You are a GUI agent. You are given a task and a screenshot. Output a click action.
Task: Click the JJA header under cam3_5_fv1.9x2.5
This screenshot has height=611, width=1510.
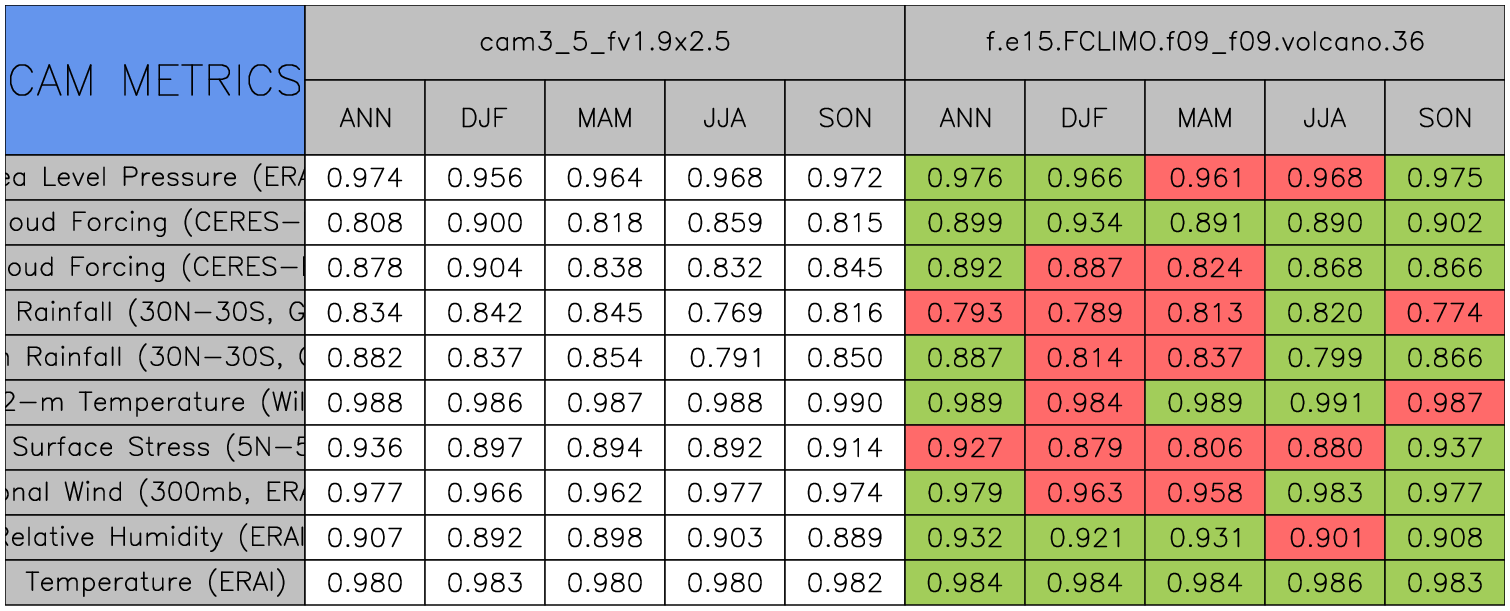tap(724, 118)
